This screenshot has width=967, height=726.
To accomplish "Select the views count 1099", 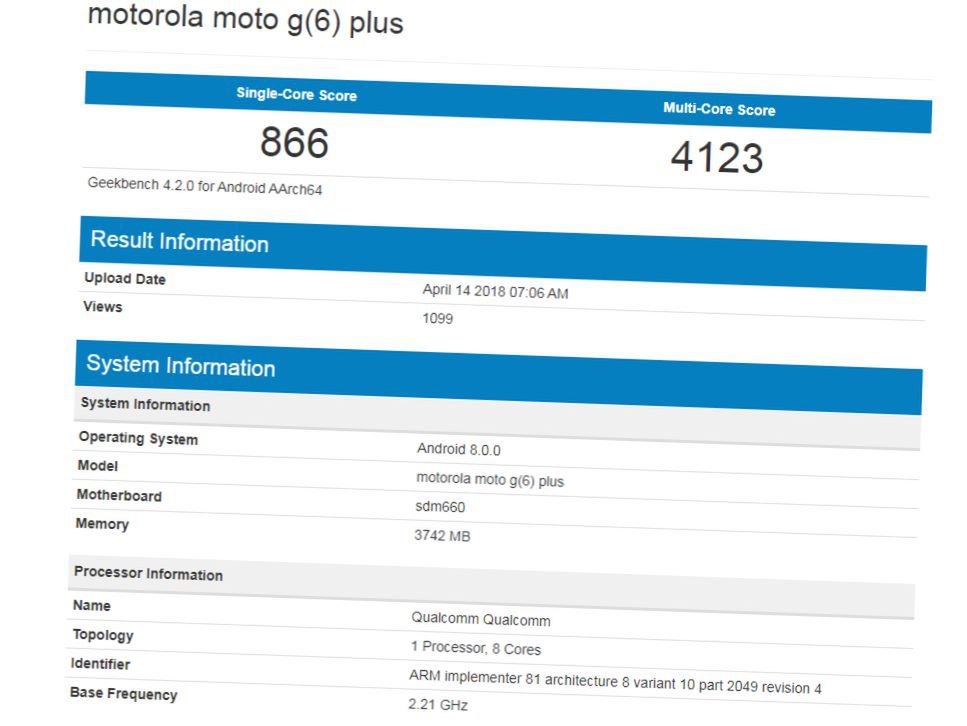I will click(x=437, y=318).
